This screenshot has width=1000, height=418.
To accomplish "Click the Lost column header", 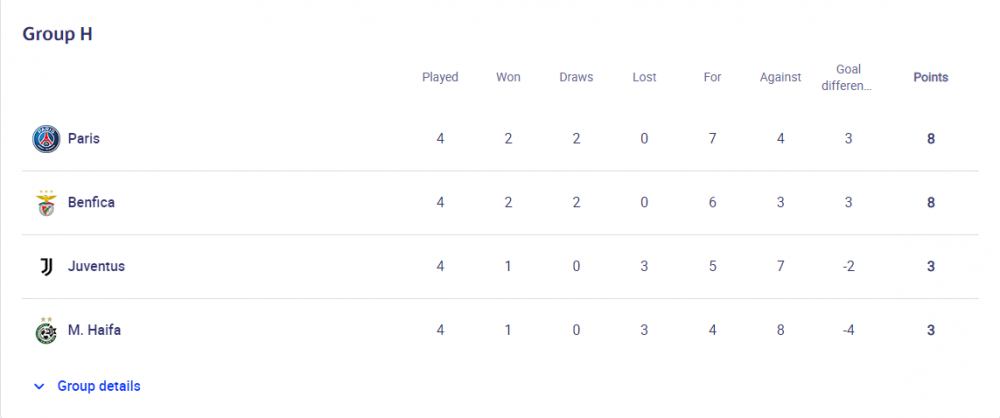I will point(644,77).
